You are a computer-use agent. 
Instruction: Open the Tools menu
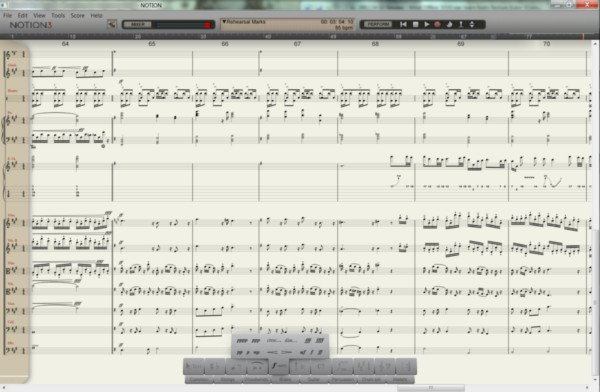tap(58, 15)
